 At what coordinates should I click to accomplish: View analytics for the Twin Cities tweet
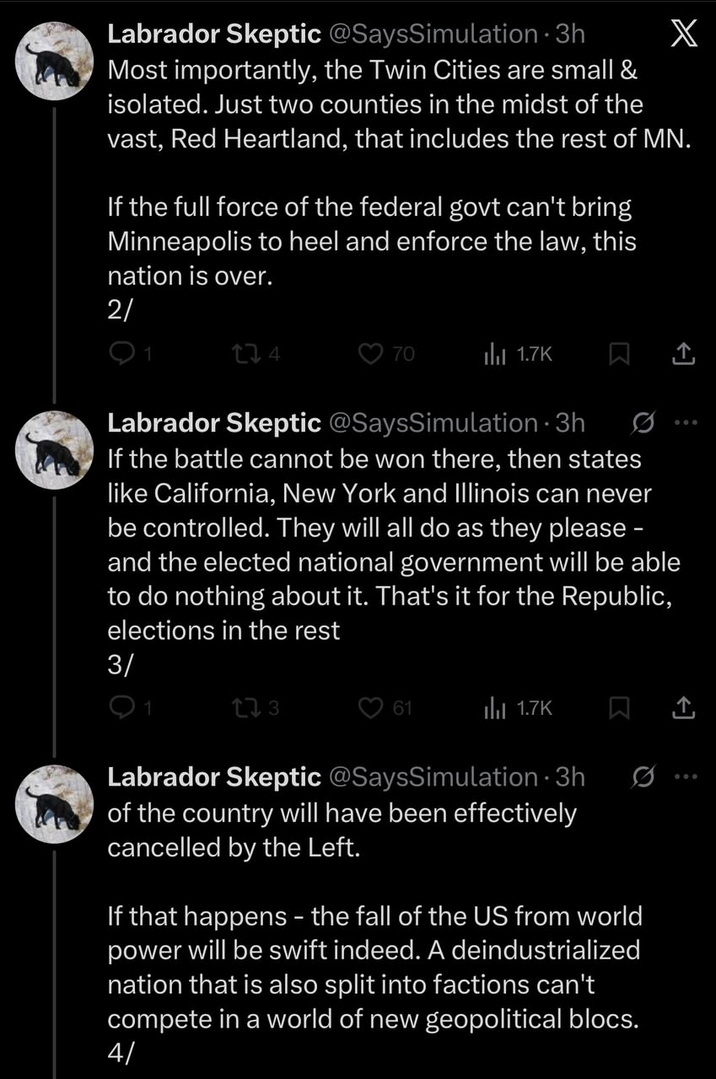[492, 353]
